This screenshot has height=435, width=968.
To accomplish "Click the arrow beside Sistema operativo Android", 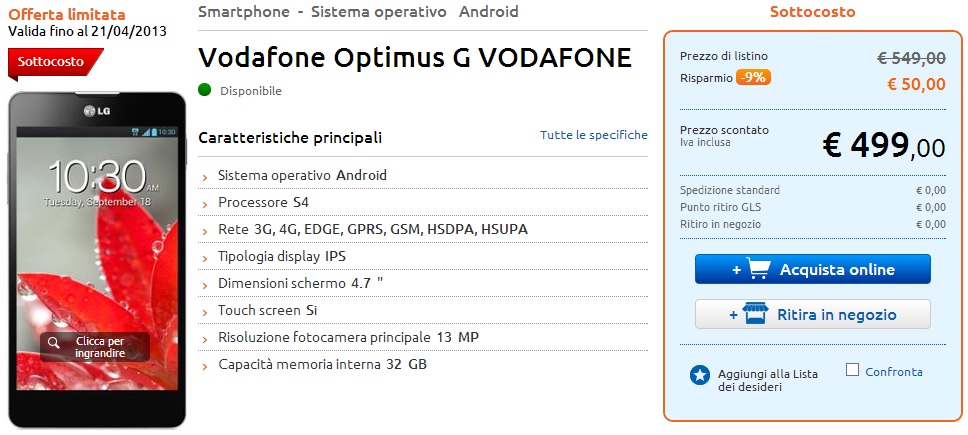I will pyautogui.click(x=205, y=176).
